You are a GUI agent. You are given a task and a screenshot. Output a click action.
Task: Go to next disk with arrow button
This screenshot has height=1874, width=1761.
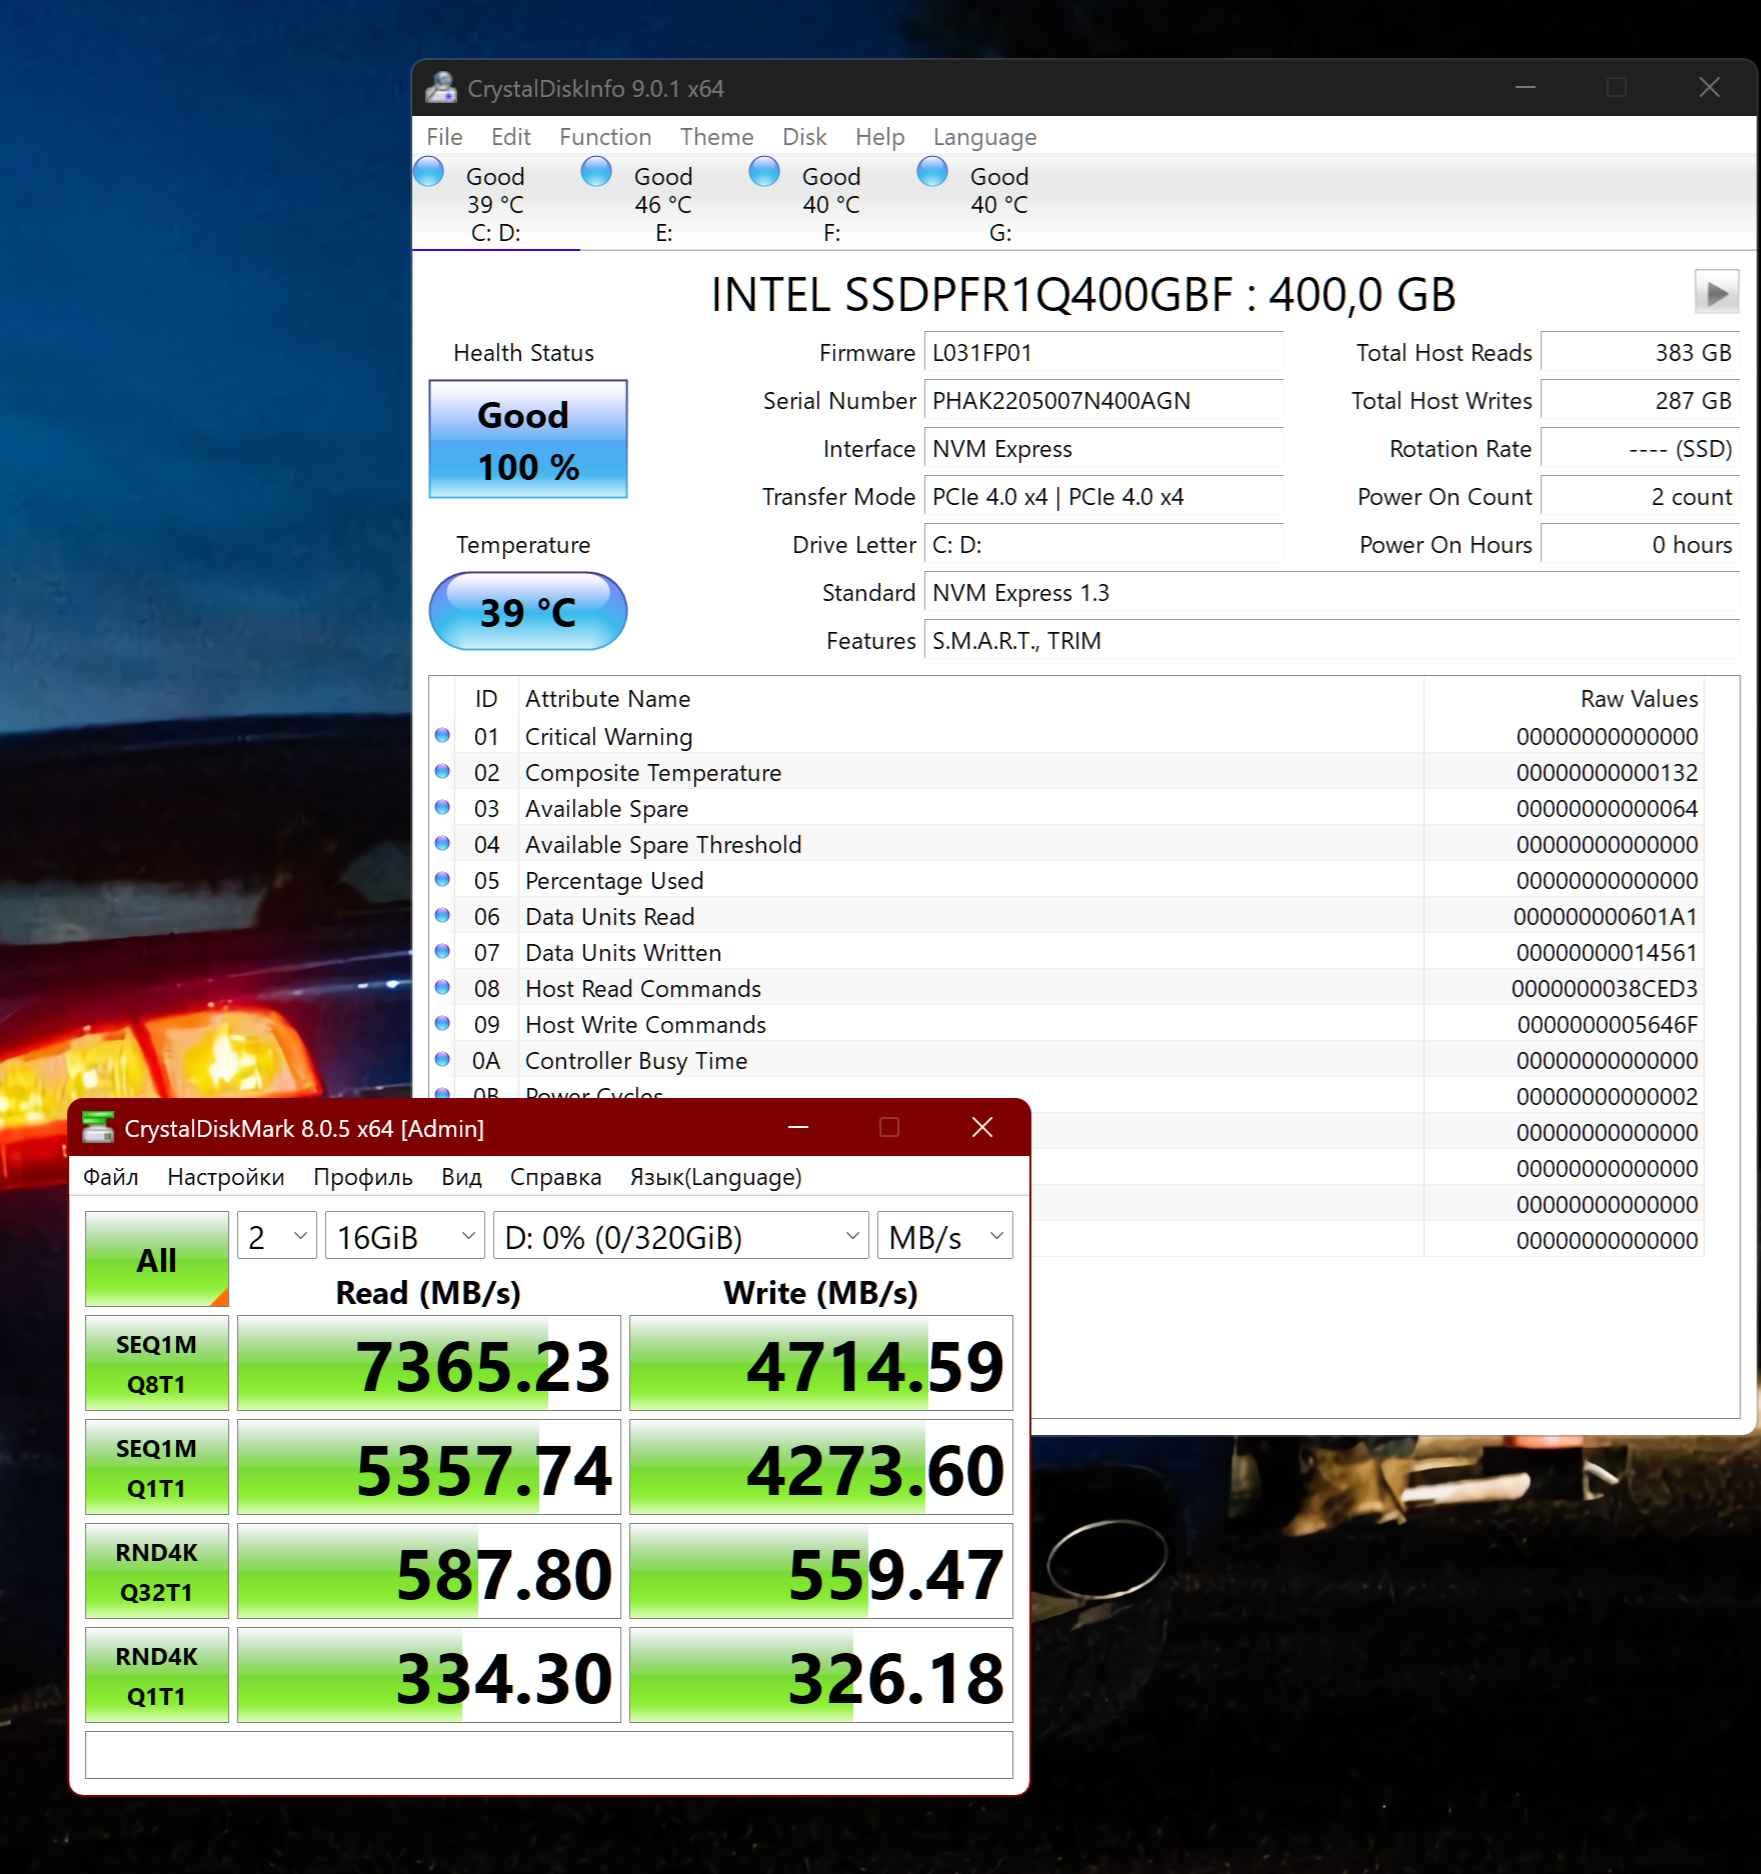(x=1716, y=293)
